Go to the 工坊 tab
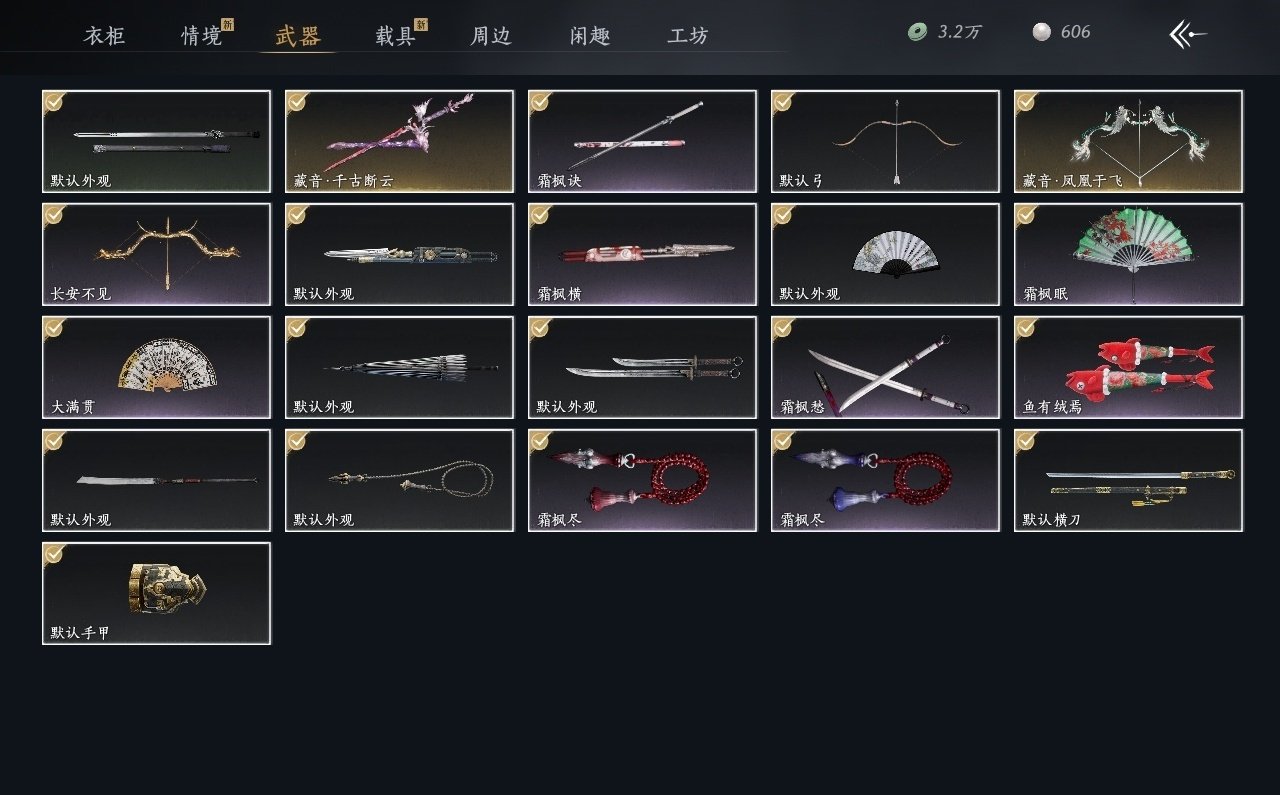1280x795 pixels. click(688, 36)
